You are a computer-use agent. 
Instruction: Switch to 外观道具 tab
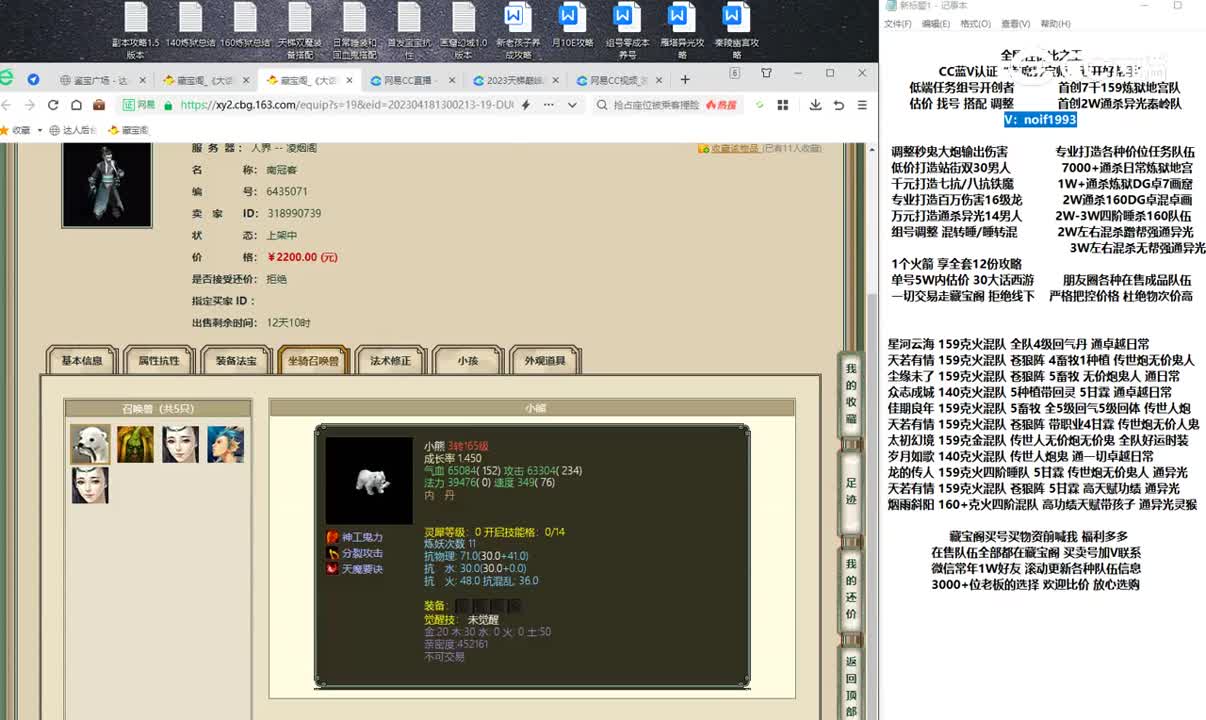(x=545, y=361)
